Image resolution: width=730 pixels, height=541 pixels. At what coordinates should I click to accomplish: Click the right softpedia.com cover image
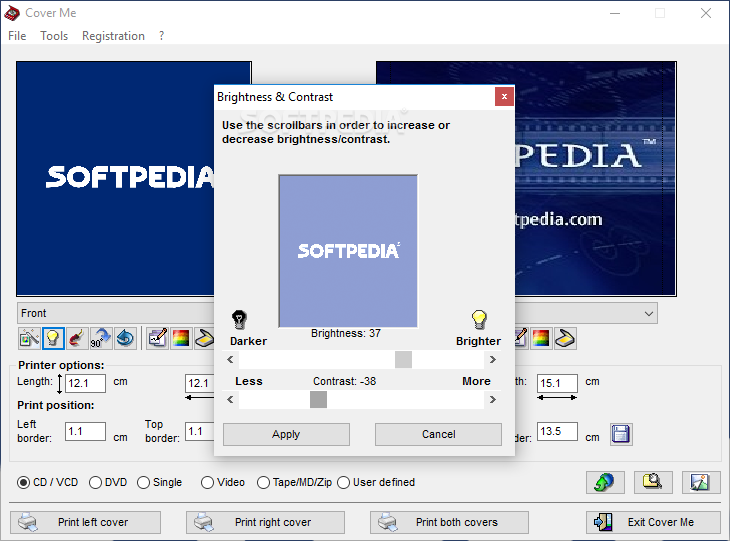(595, 178)
